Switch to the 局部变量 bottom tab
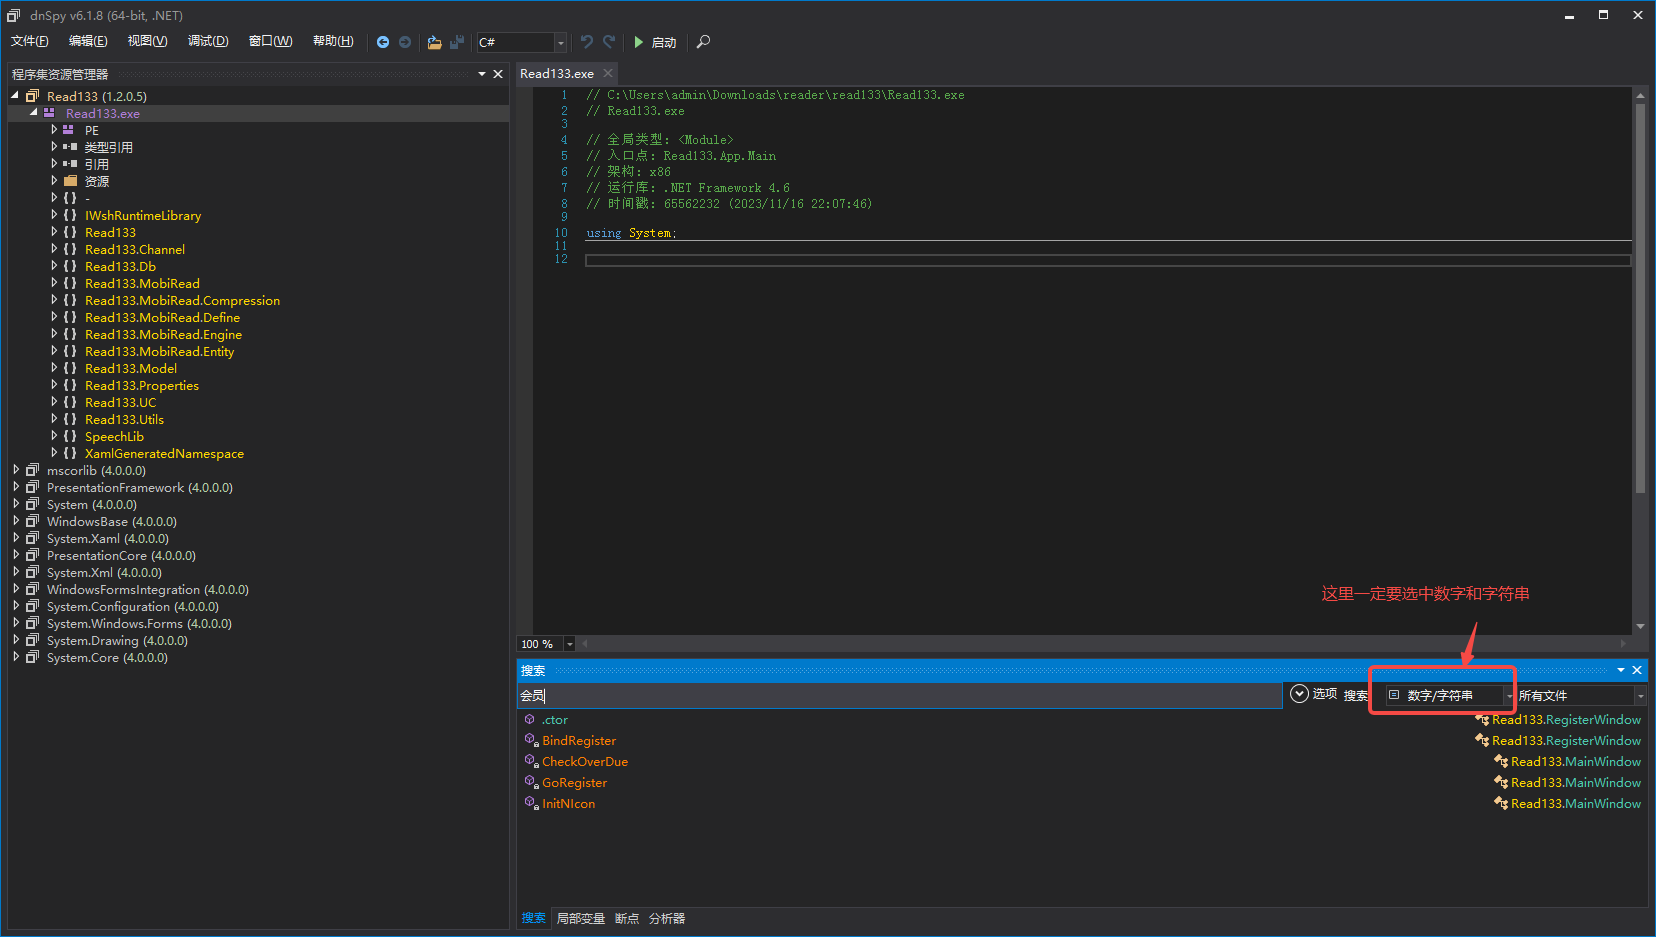Screen dimensions: 1656x937 click(x=580, y=918)
